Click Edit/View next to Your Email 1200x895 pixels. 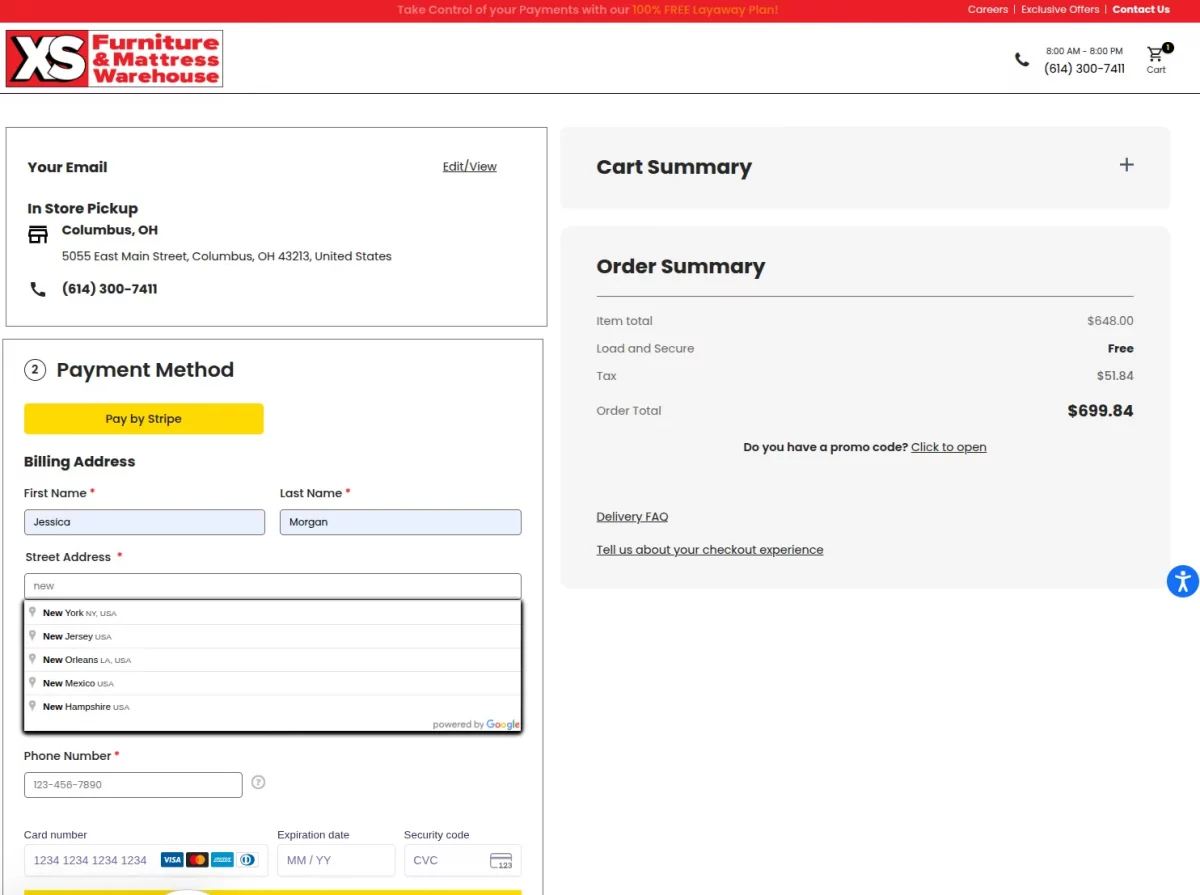pyautogui.click(x=469, y=166)
